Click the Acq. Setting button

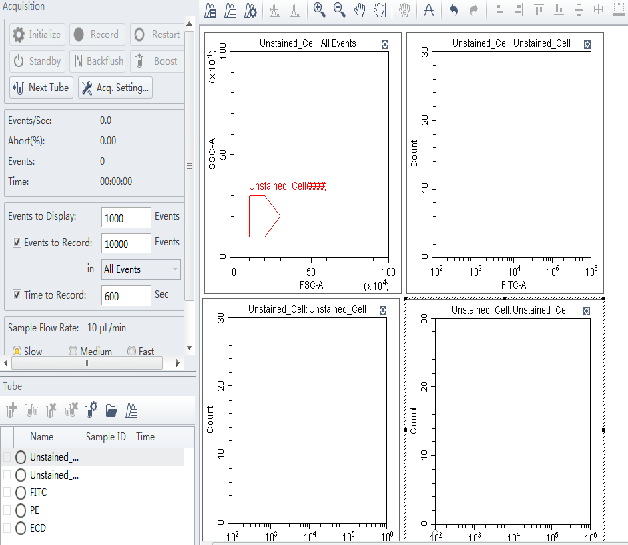[x=115, y=87]
